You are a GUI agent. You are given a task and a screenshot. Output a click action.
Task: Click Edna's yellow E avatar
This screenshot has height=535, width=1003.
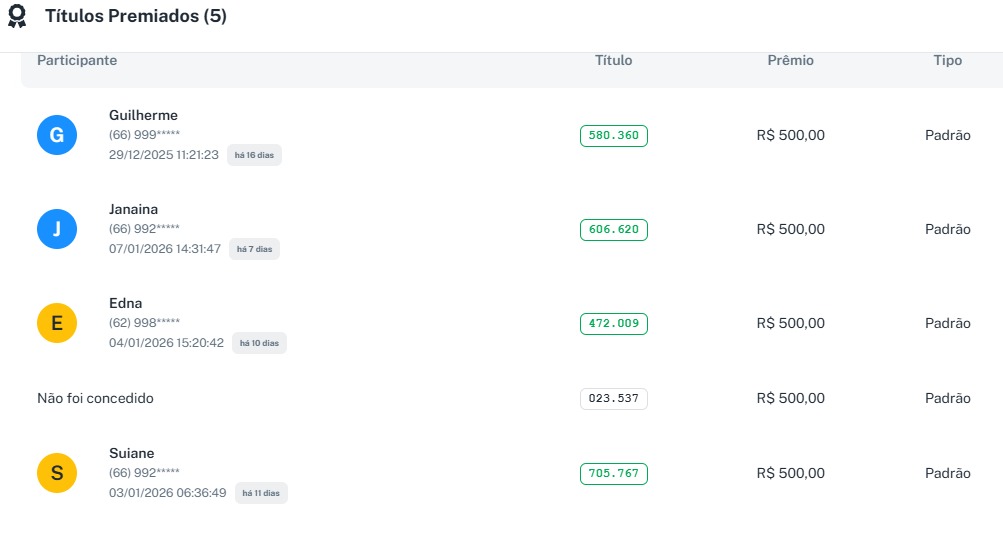click(57, 323)
